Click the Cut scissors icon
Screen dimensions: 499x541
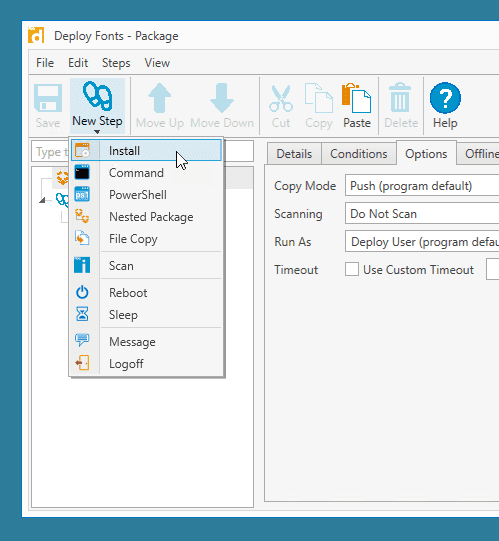click(x=281, y=98)
